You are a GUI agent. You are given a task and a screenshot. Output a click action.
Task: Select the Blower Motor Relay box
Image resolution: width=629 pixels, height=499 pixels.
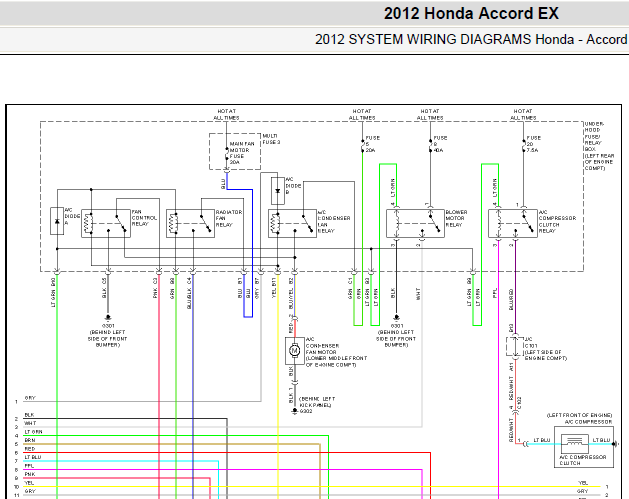(x=415, y=223)
